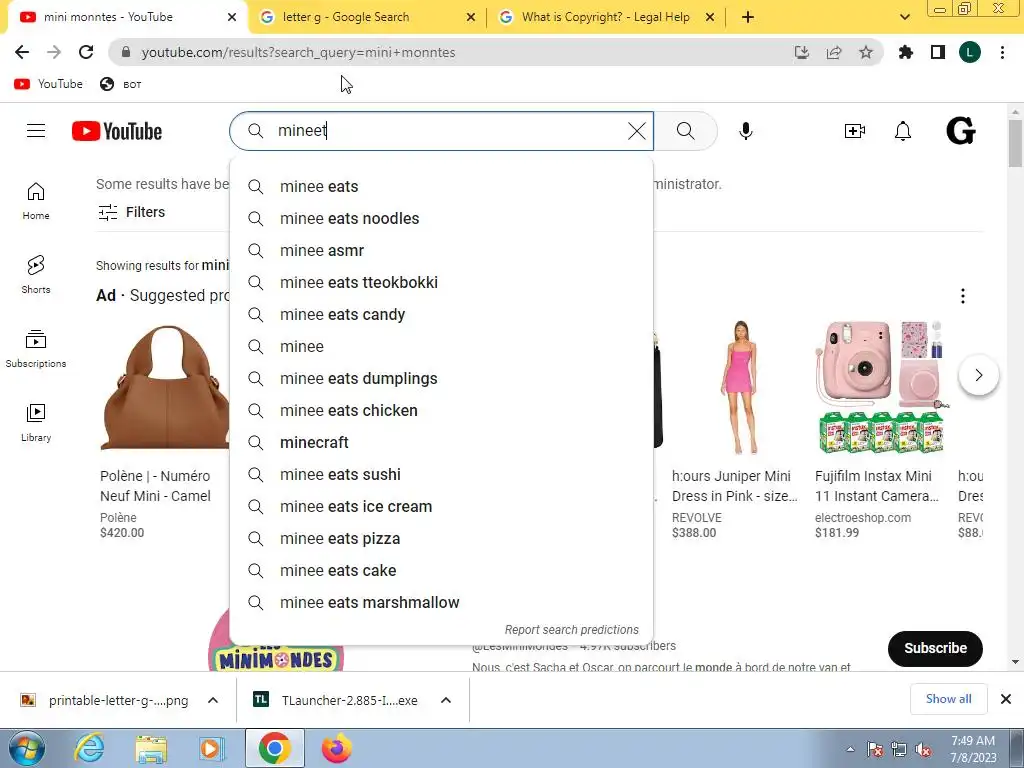Click 'Show all' downloads button
Screen dimensions: 1024x768
[948, 699]
